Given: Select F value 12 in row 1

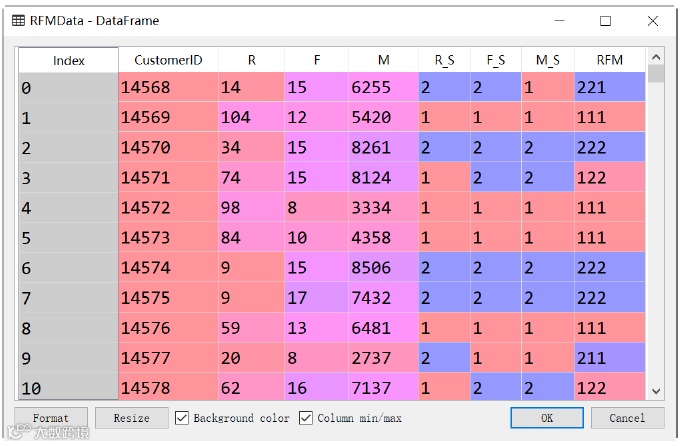Looking at the screenshot, I should coord(317,117).
